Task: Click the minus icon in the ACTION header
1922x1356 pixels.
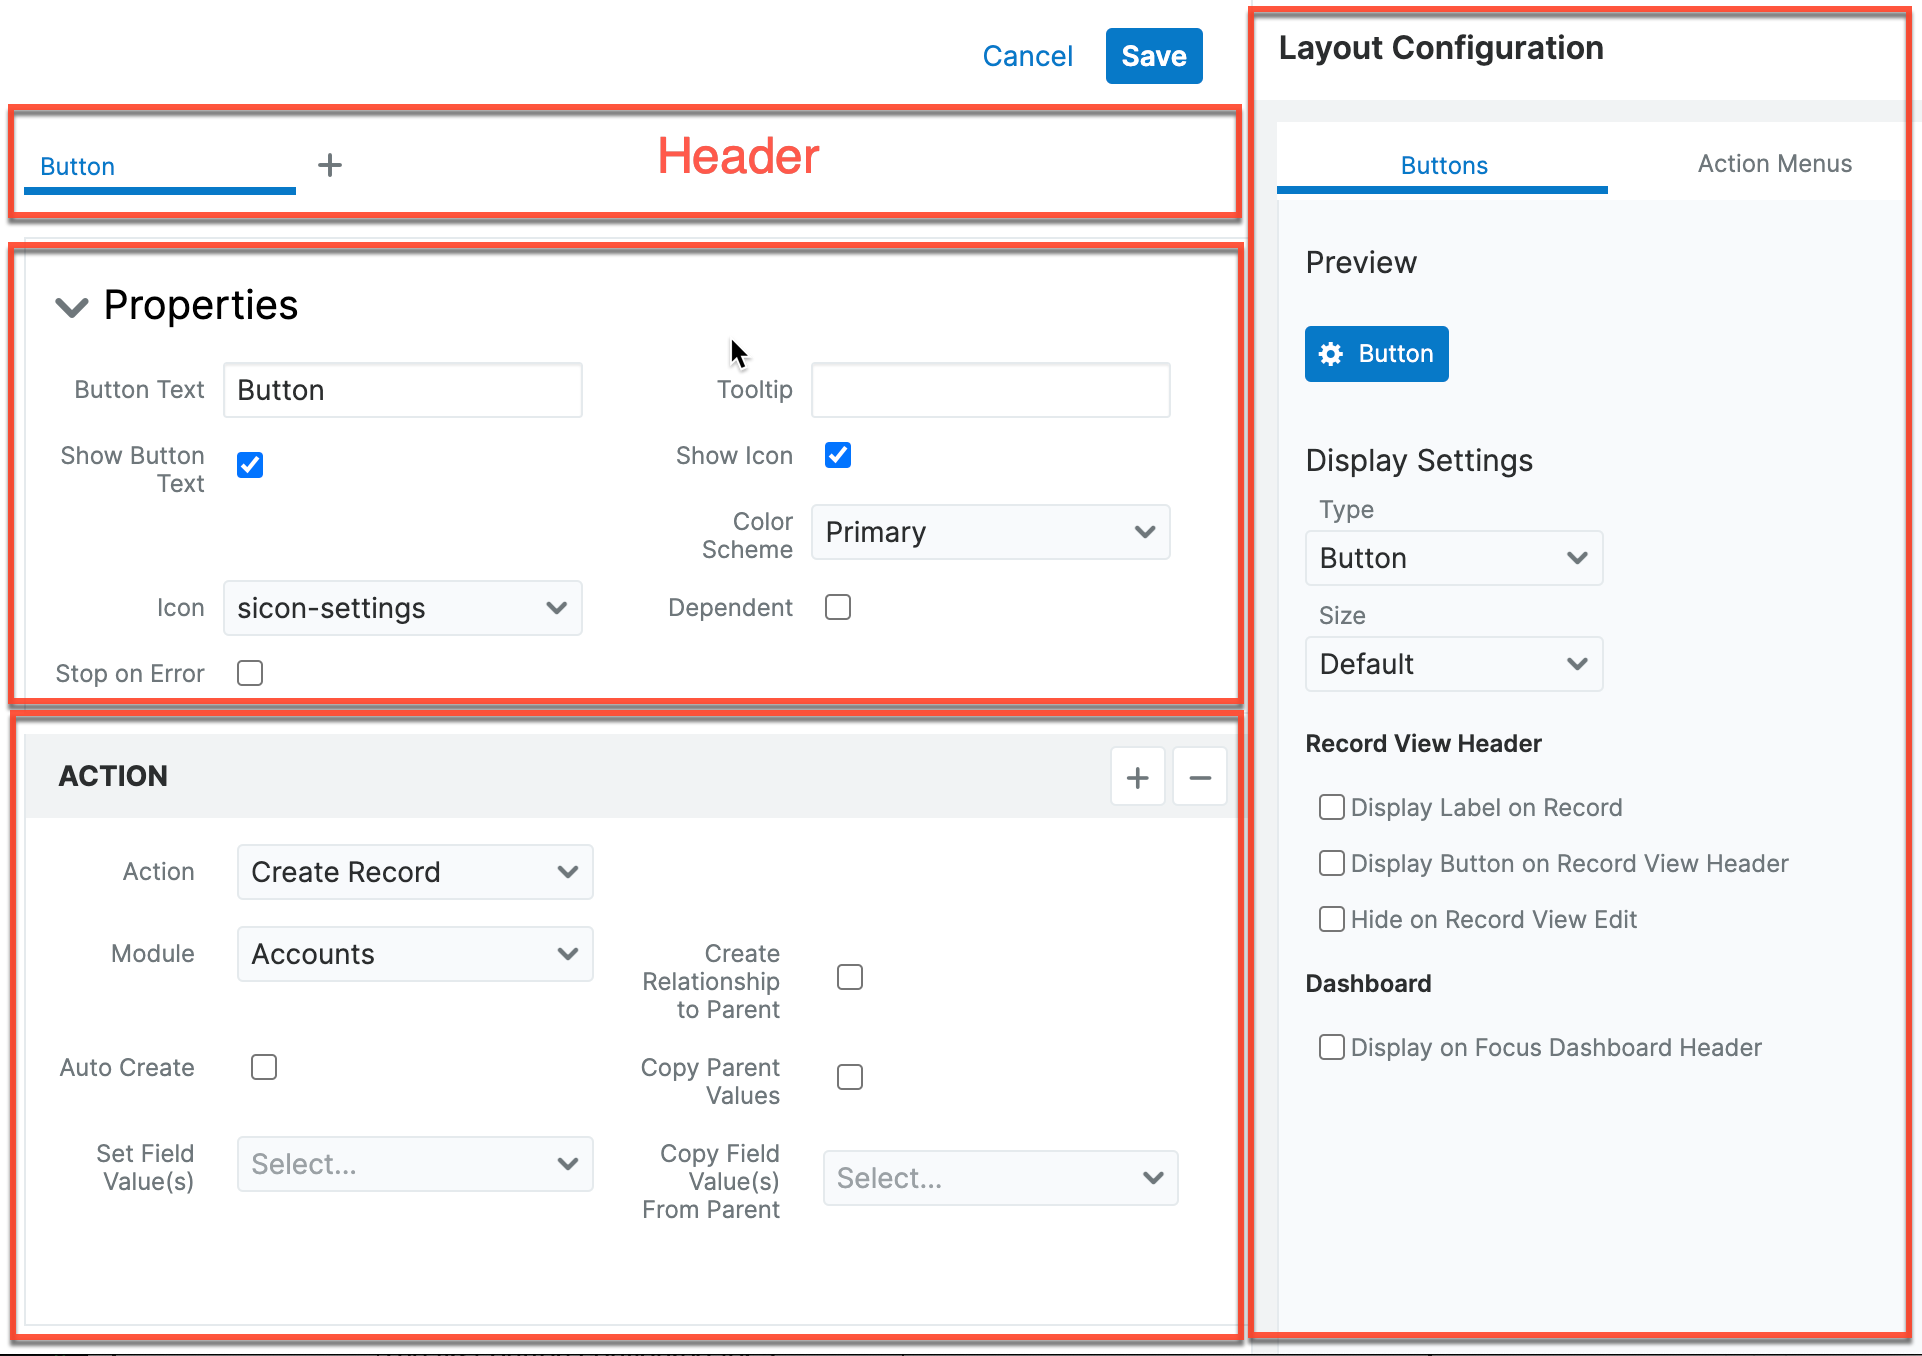Action: coord(1200,777)
